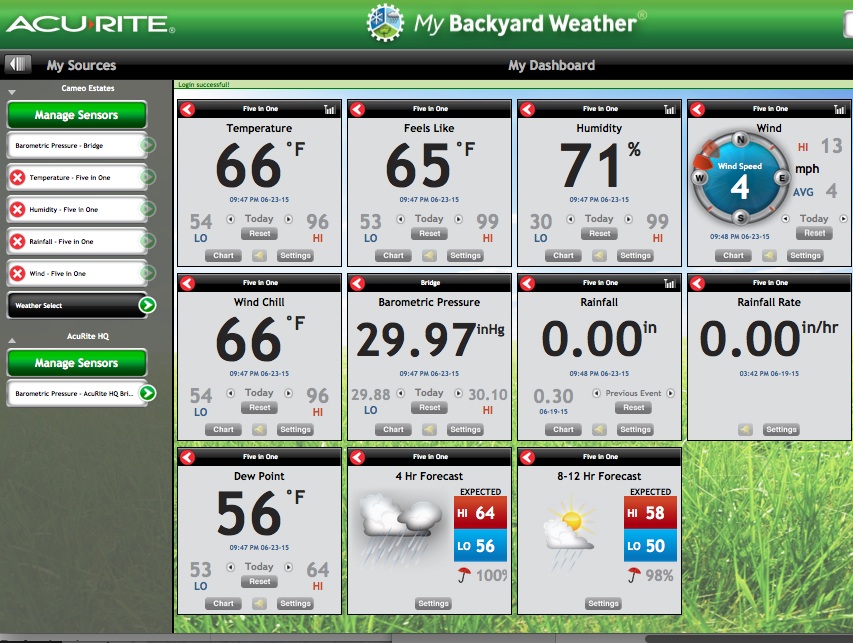Click the My Backyard Weather logo
Image resolution: width=853 pixels, height=643 pixels.
(507, 23)
